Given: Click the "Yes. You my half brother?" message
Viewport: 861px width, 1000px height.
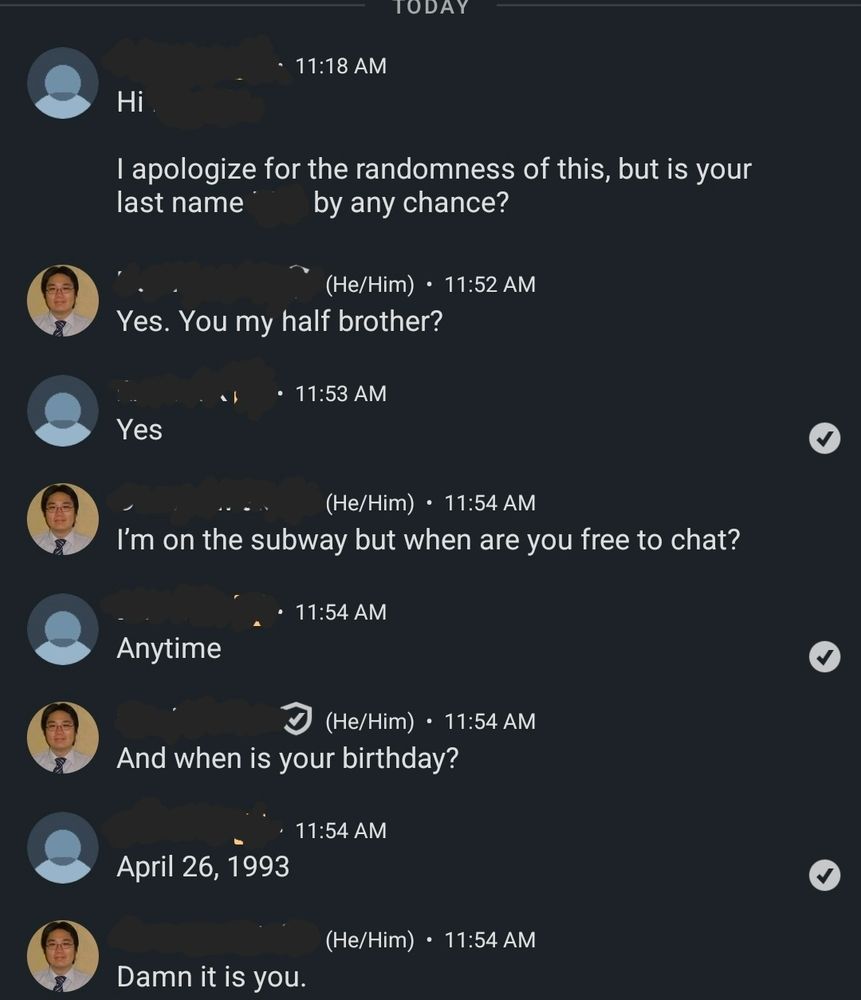Looking at the screenshot, I should [279, 322].
